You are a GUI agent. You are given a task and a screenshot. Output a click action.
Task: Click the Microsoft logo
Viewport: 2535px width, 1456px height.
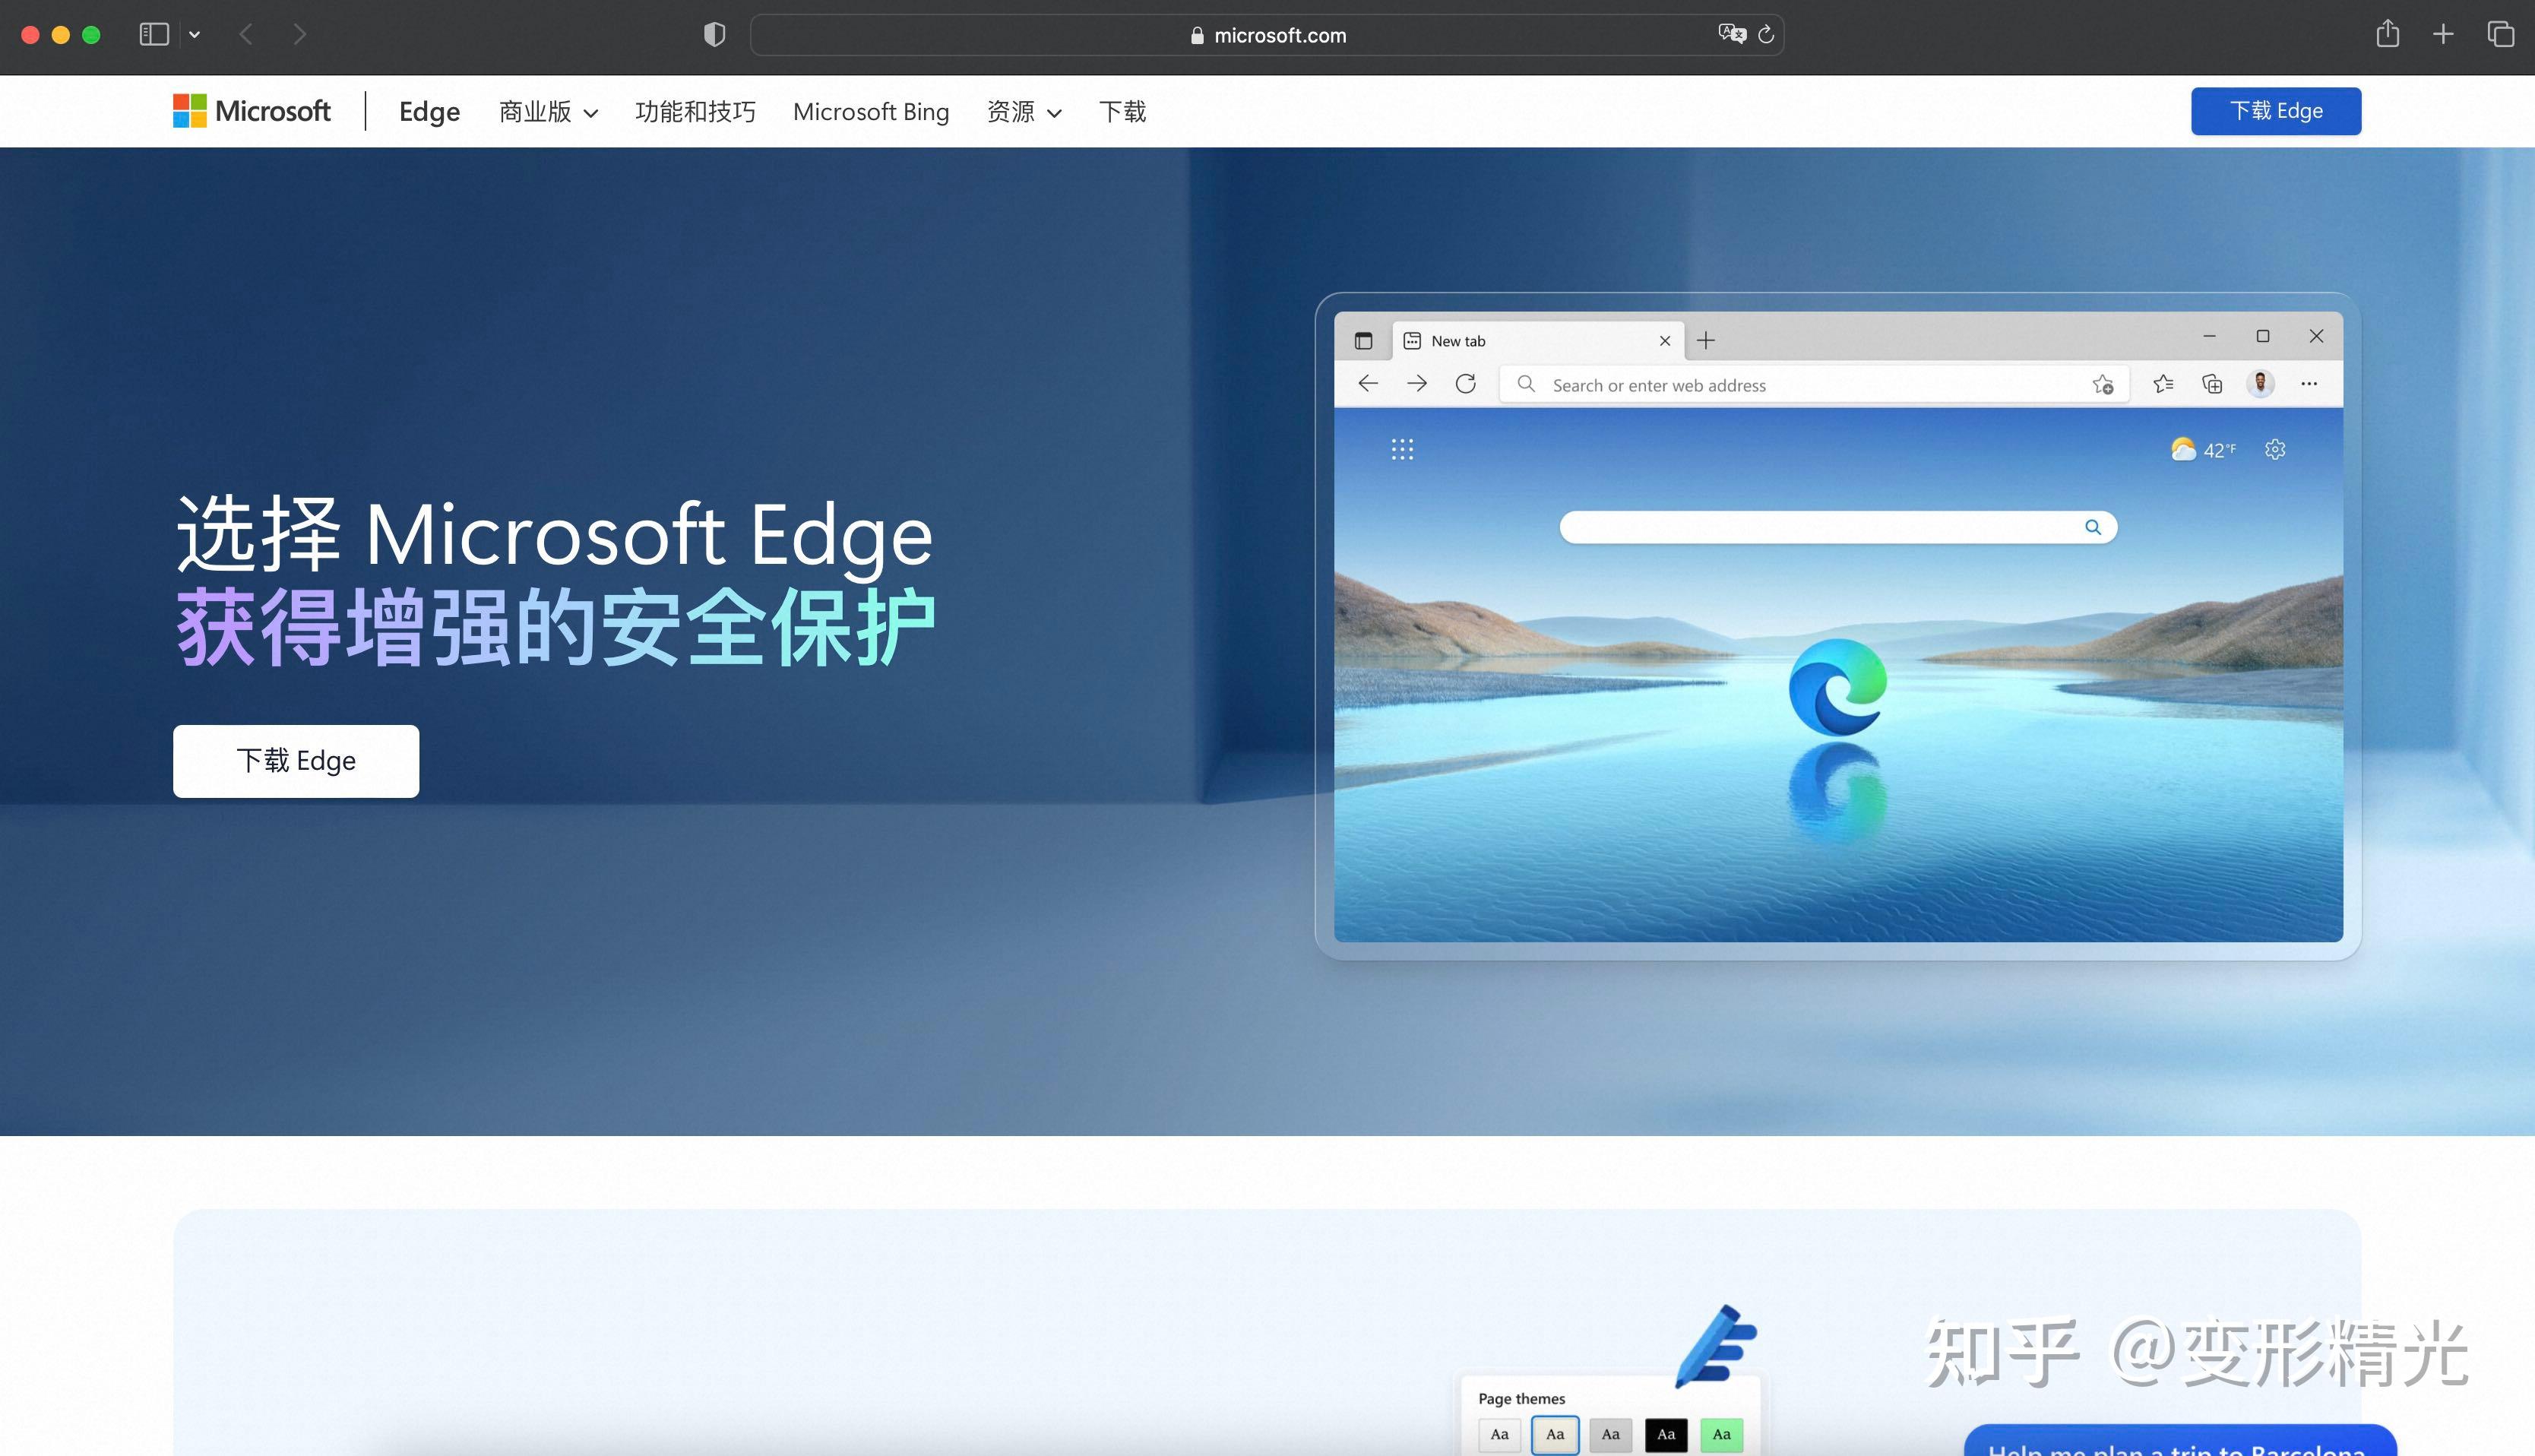click(x=252, y=111)
